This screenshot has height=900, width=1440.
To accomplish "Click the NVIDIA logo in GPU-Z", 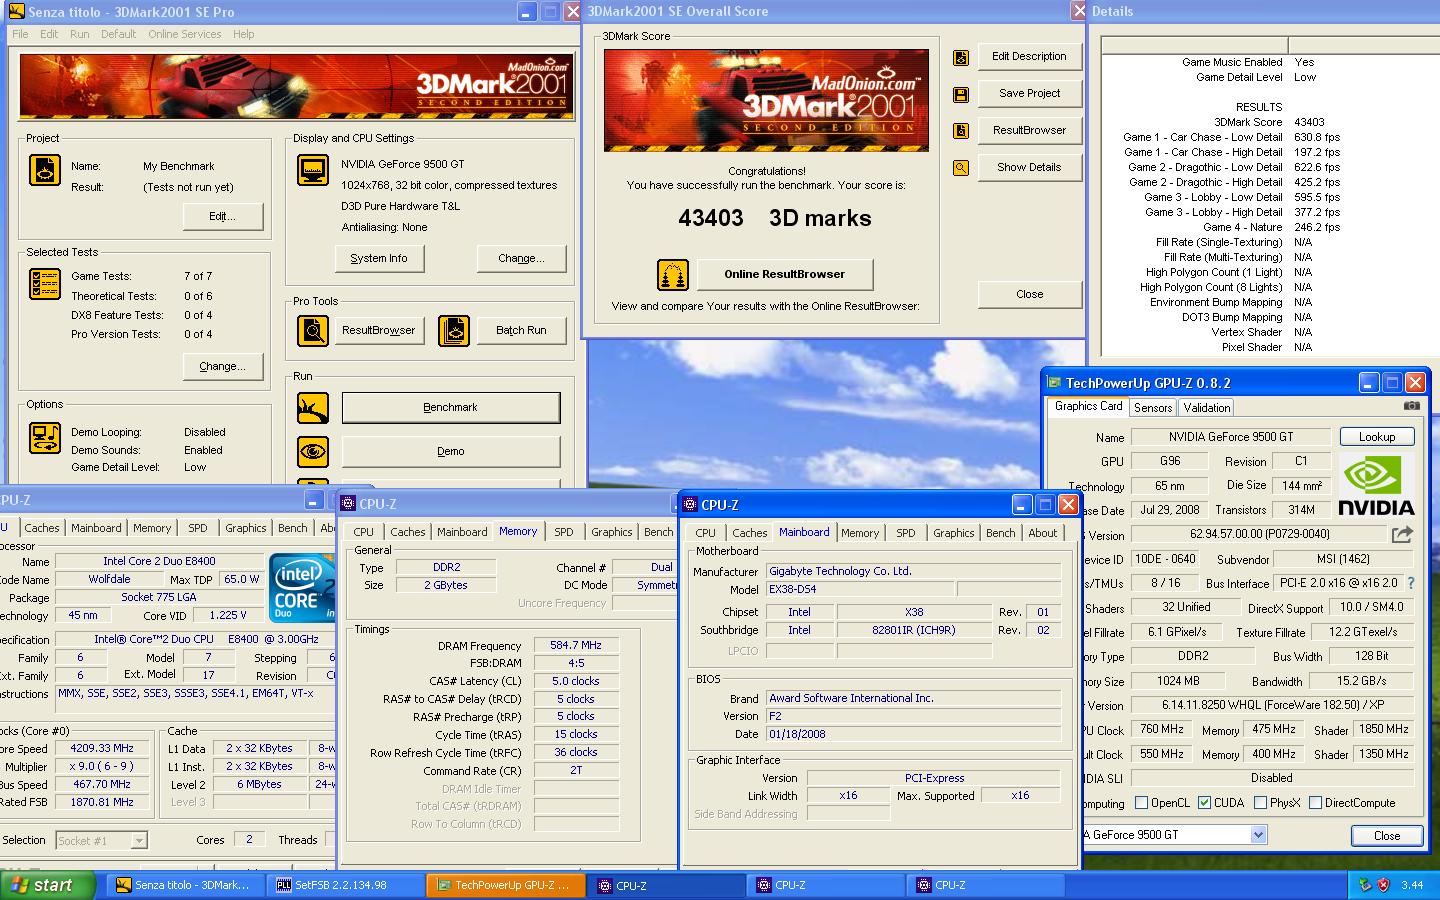I will pyautogui.click(x=1377, y=484).
